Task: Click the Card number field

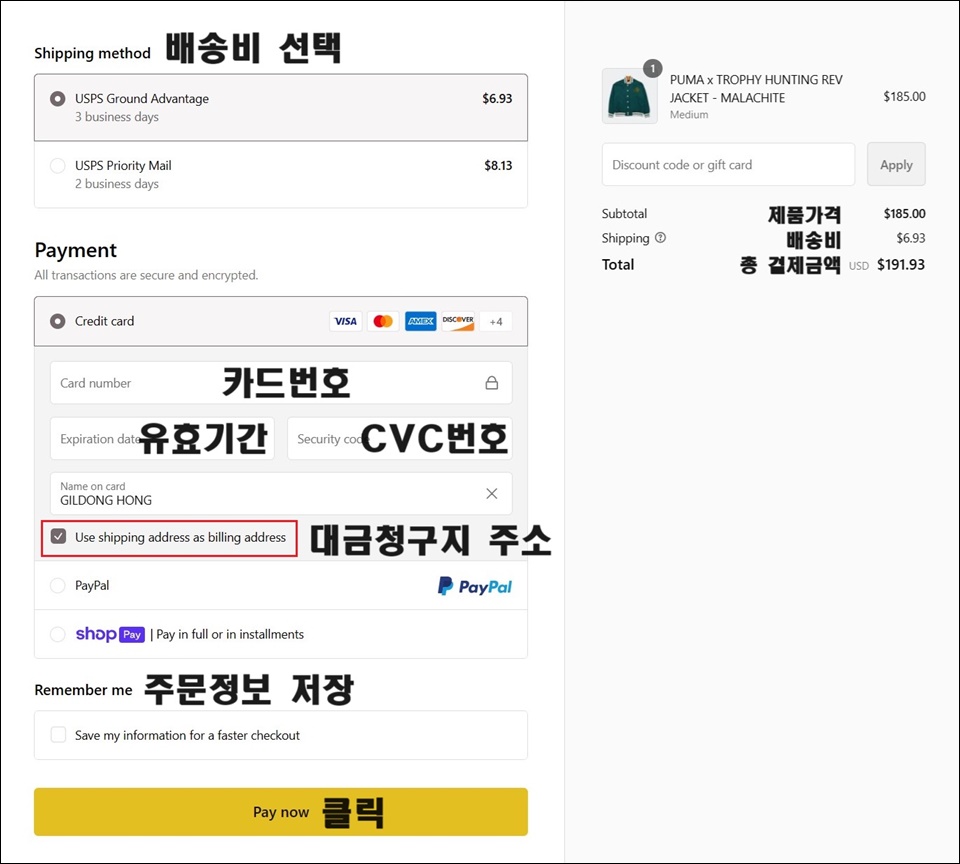Action: pyautogui.click(x=281, y=383)
